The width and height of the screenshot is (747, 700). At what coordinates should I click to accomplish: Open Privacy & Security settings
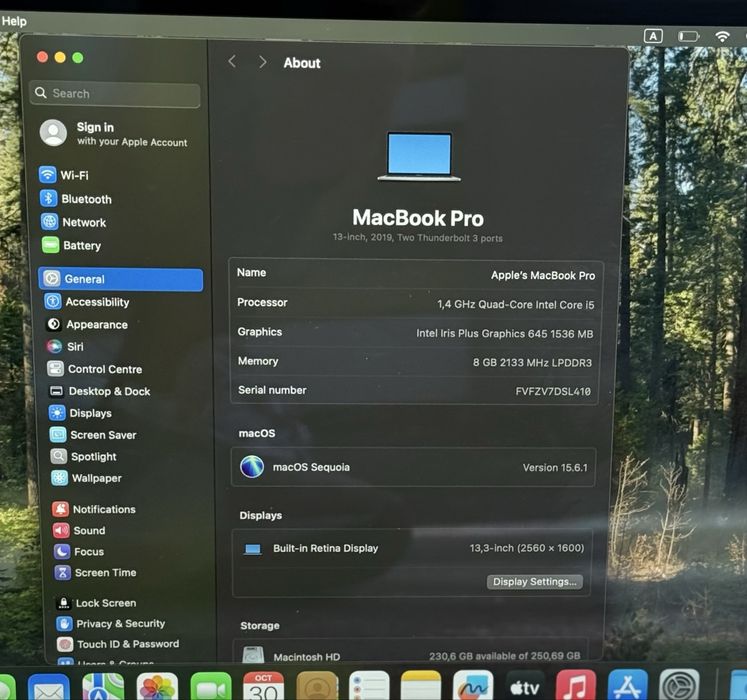(111, 623)
